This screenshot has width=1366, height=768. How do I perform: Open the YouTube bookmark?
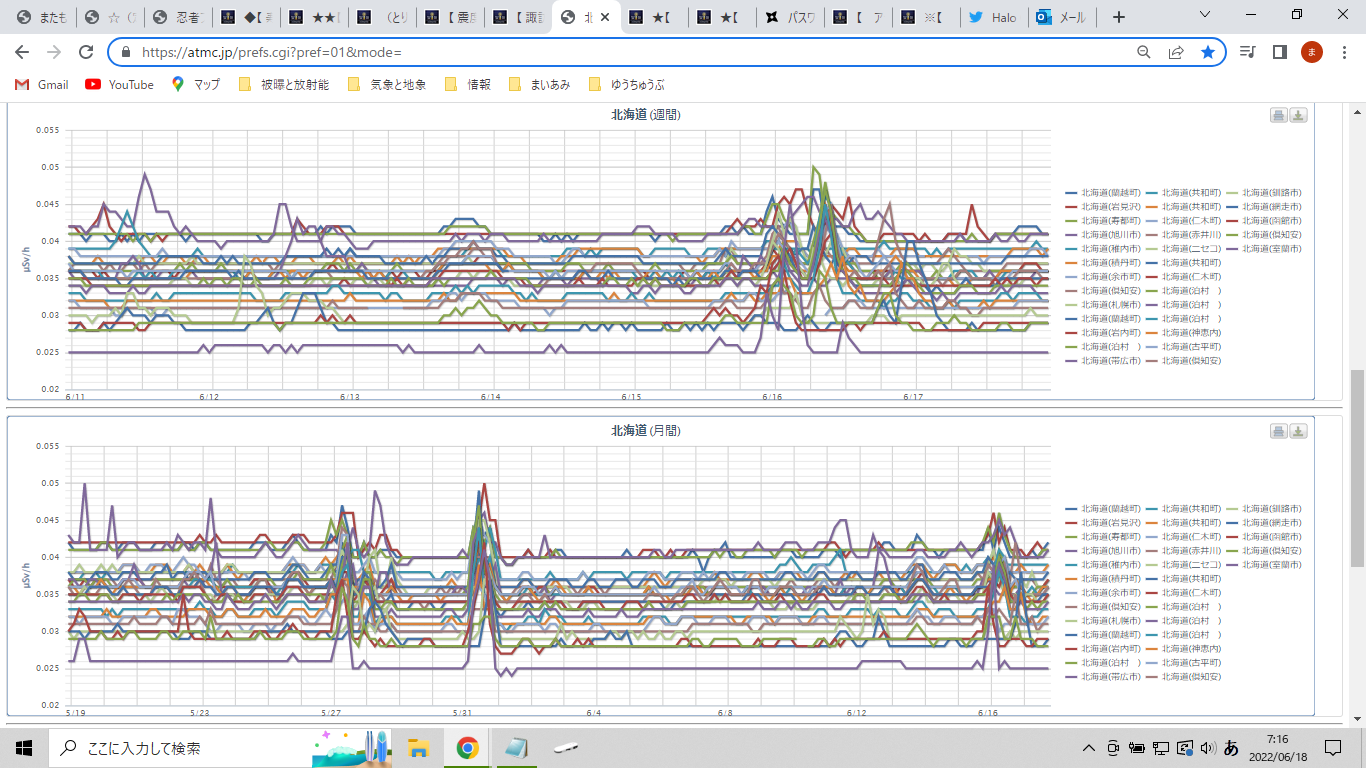pyautogui.click(x=120, y=85)
